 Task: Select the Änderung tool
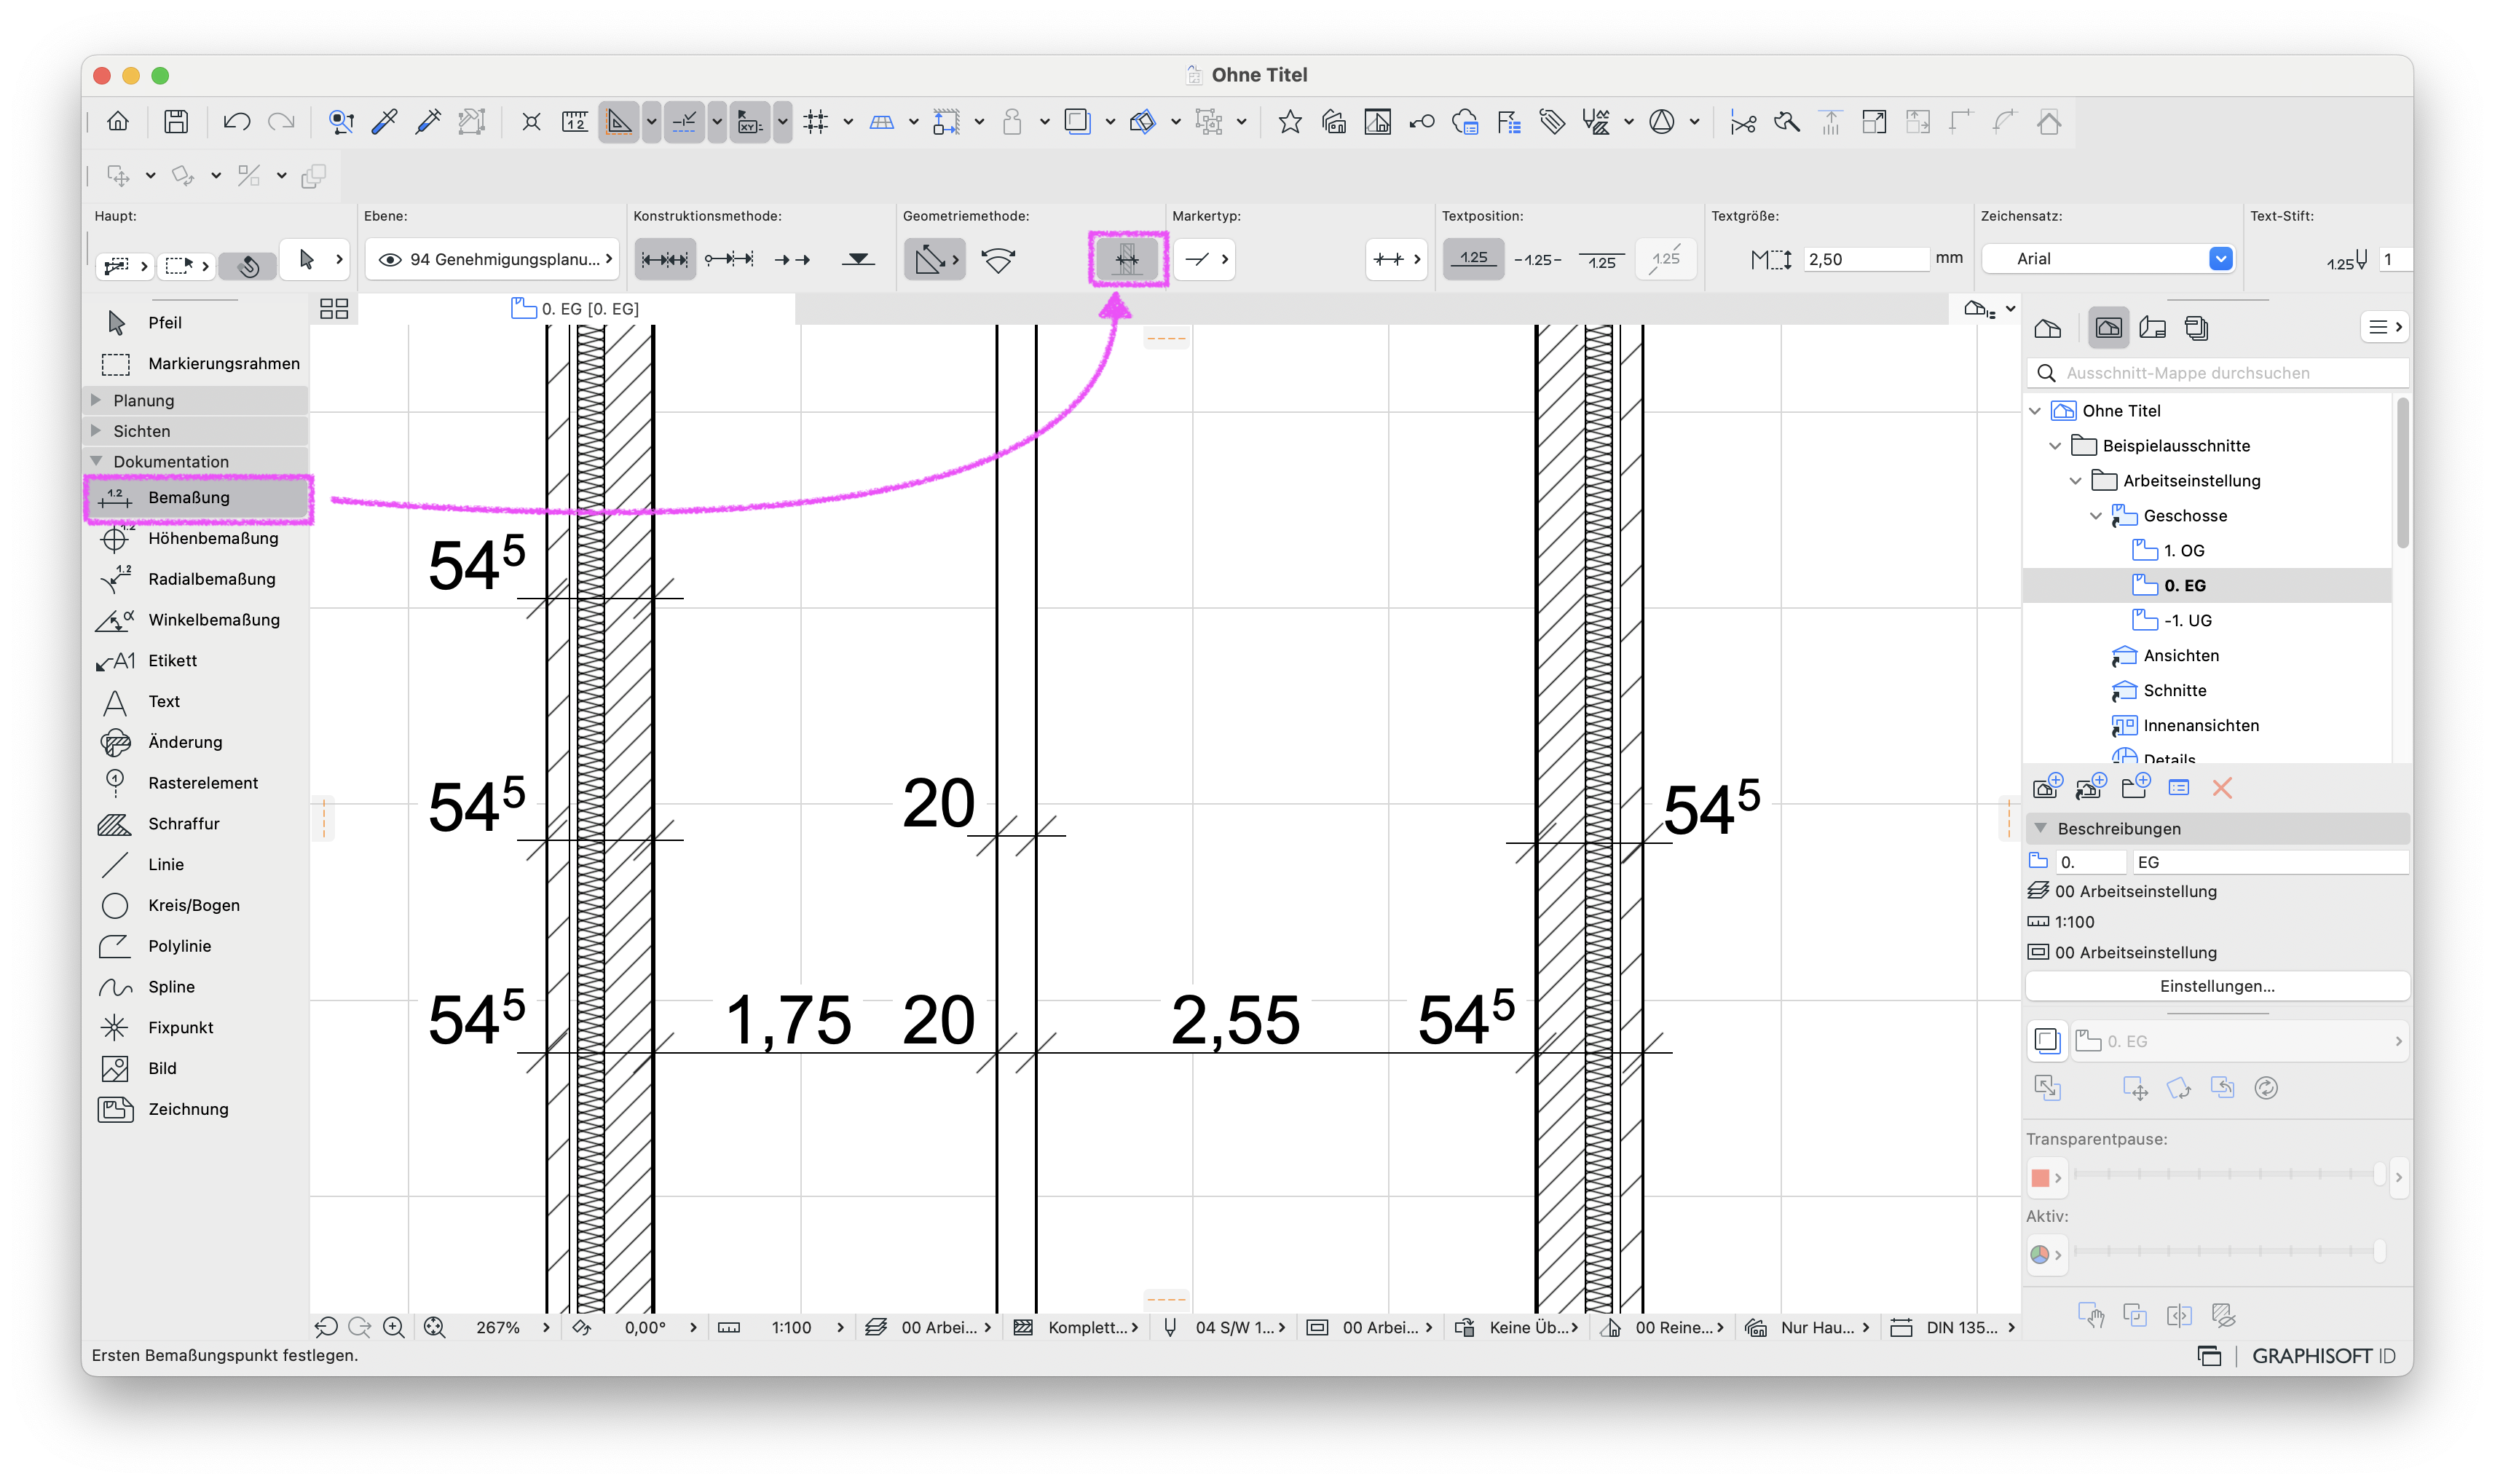[196, 742]
